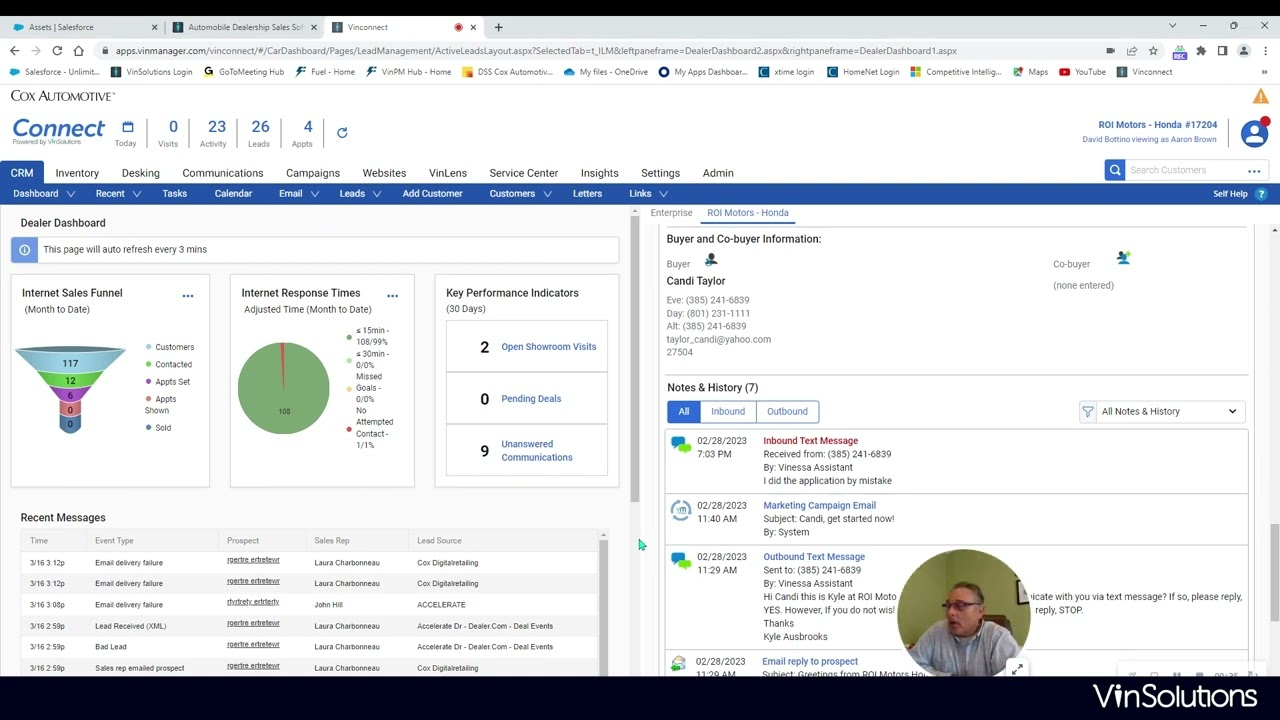The image size is (1280, 720).
Task: Open search options ellipsis in search box
Action: (1254, 171)
